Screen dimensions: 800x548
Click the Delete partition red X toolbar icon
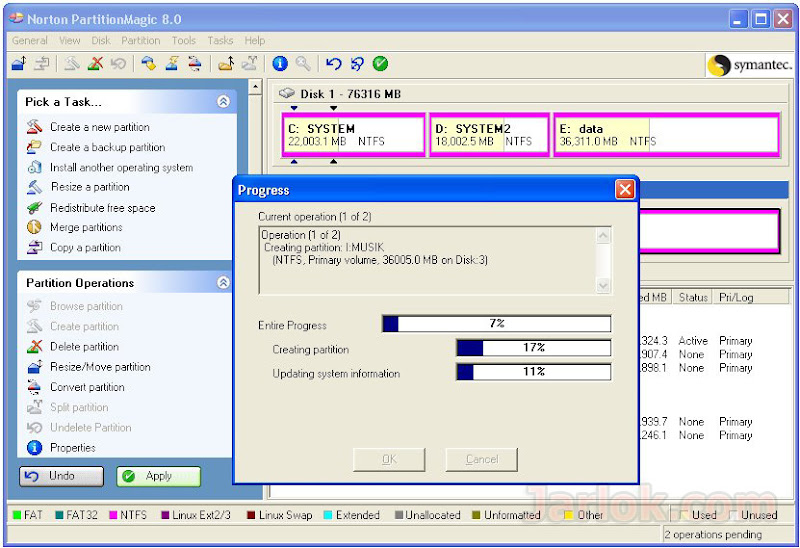pyautogui.click(x=95, y=64)
